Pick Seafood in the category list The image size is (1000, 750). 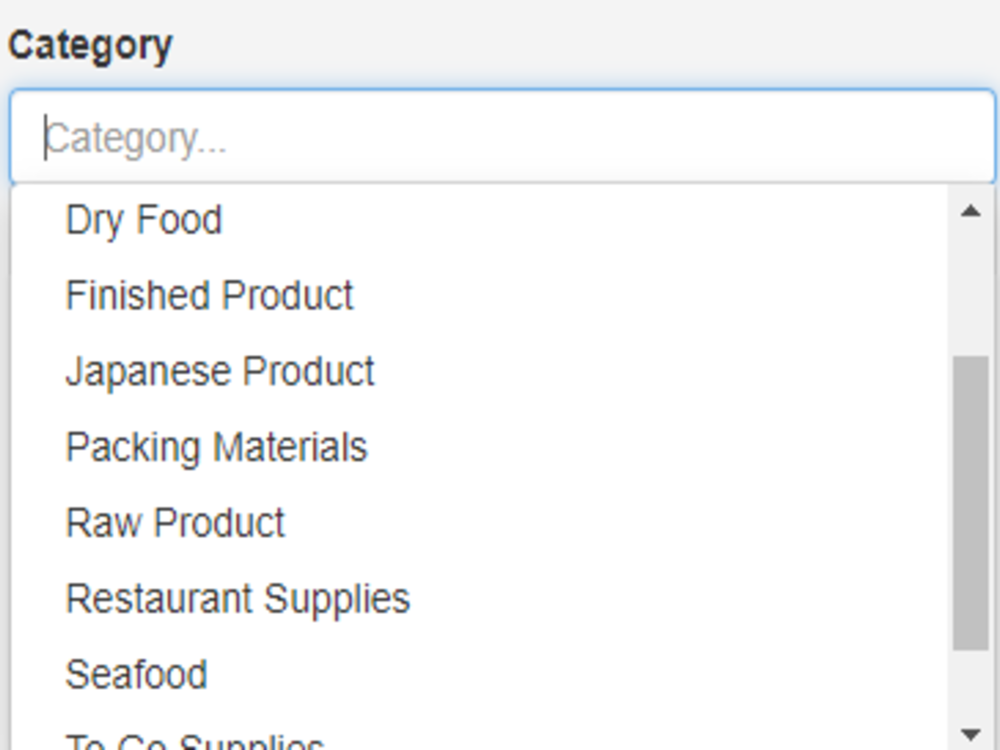click(480, 674)
